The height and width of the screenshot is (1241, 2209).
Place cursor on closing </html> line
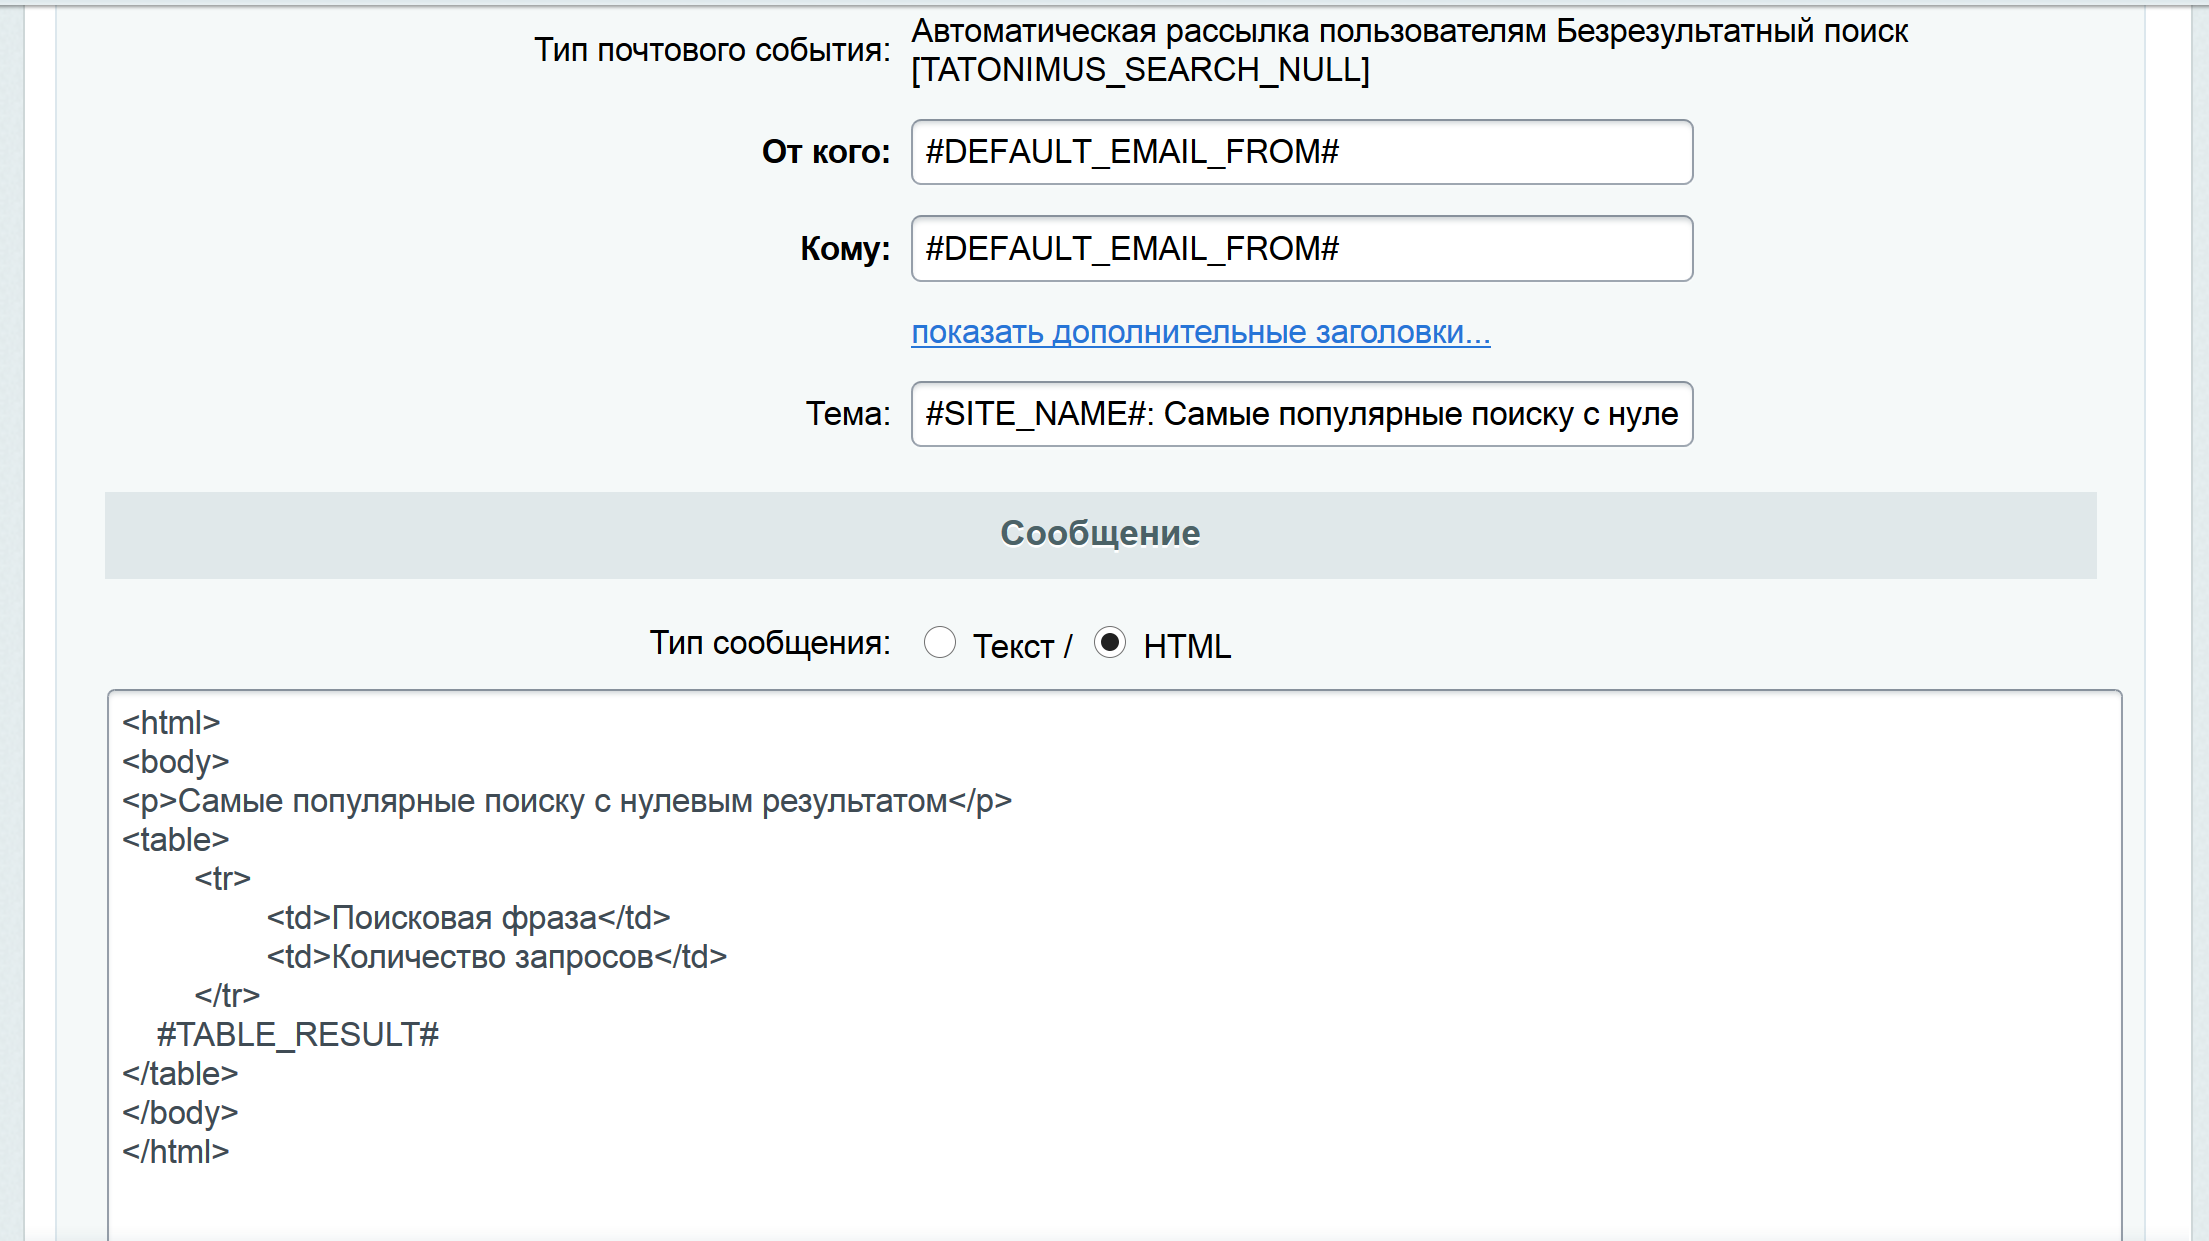[176, 1152]
